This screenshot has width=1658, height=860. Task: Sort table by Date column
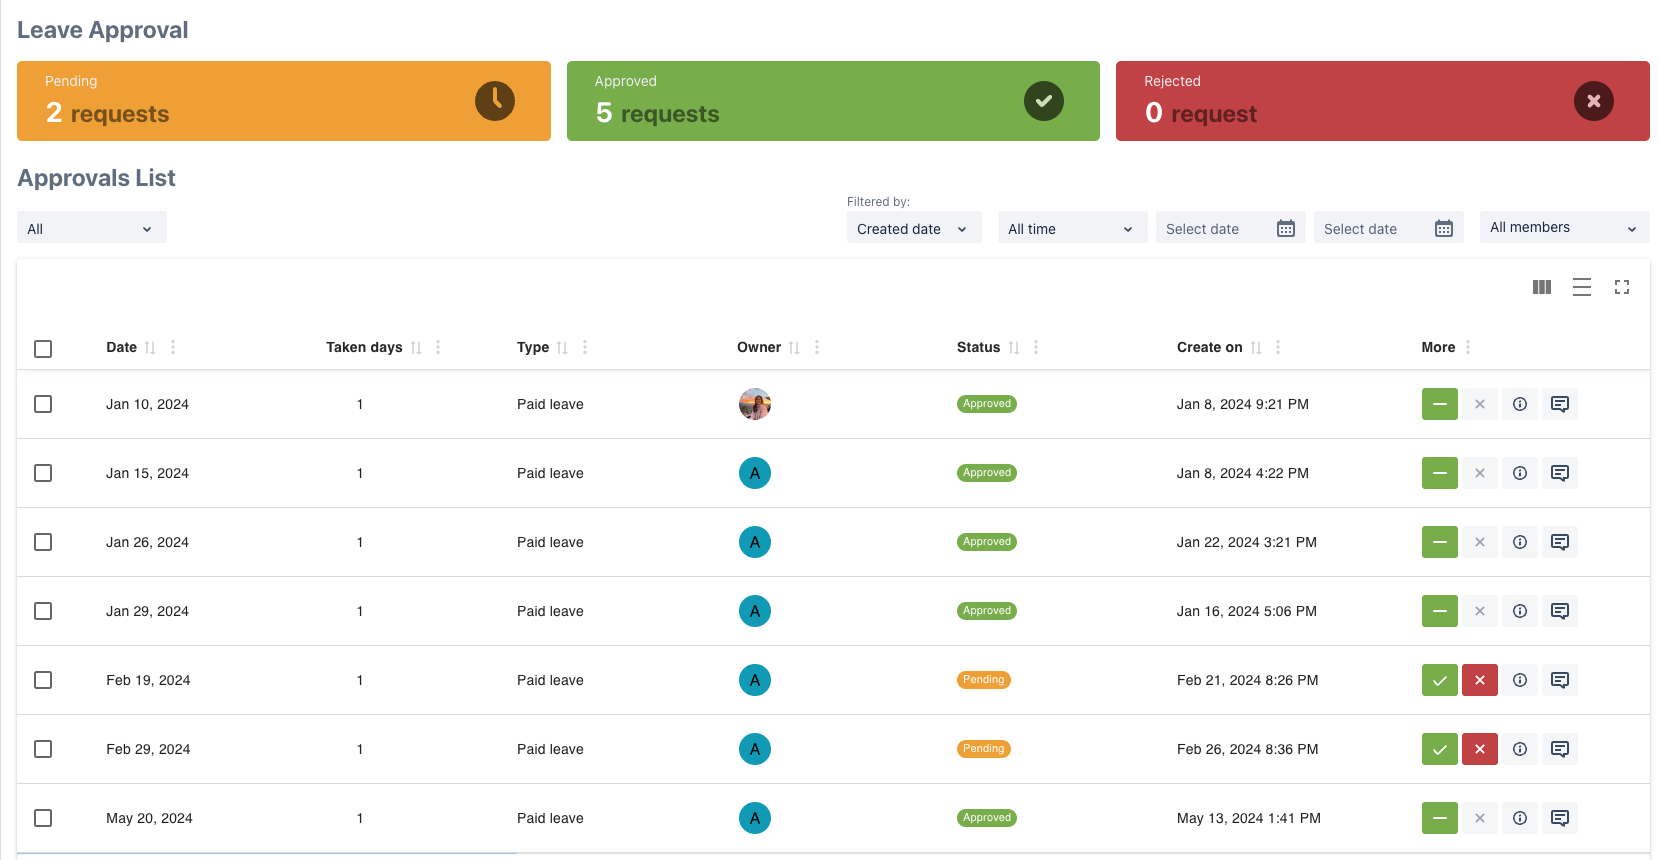coord(150,348)
